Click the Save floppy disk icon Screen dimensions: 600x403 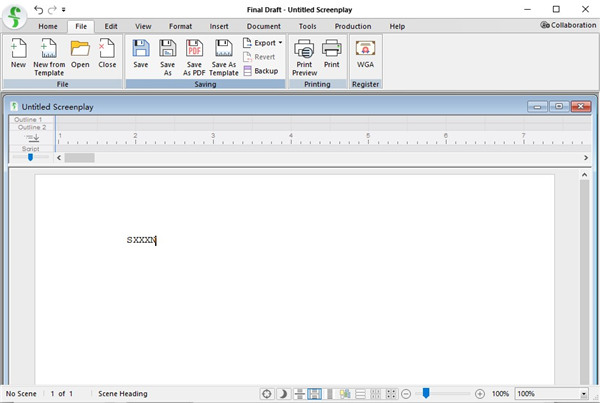(x=141, y=54)
